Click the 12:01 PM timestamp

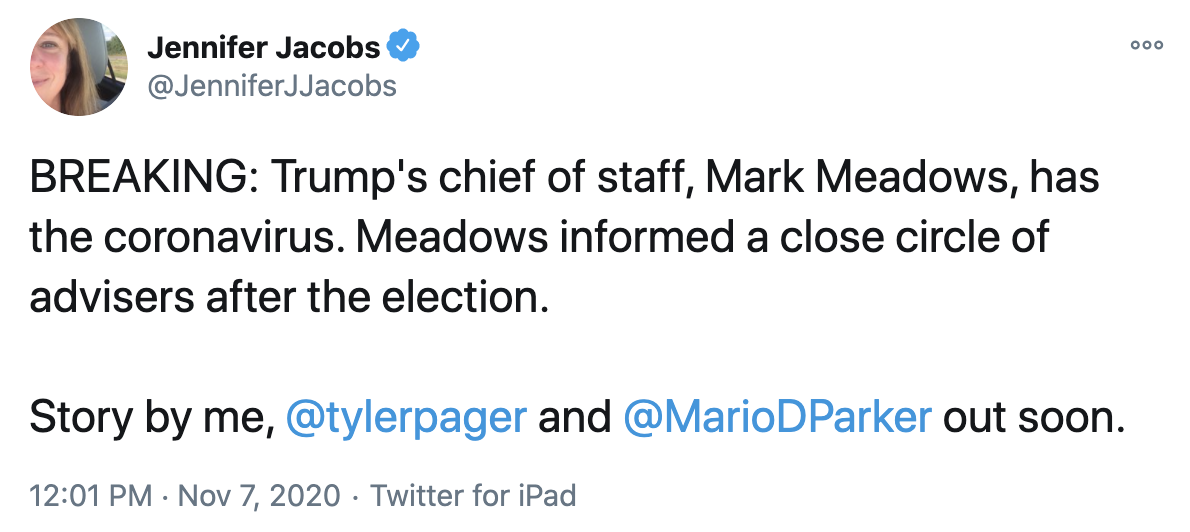[91, 495]
